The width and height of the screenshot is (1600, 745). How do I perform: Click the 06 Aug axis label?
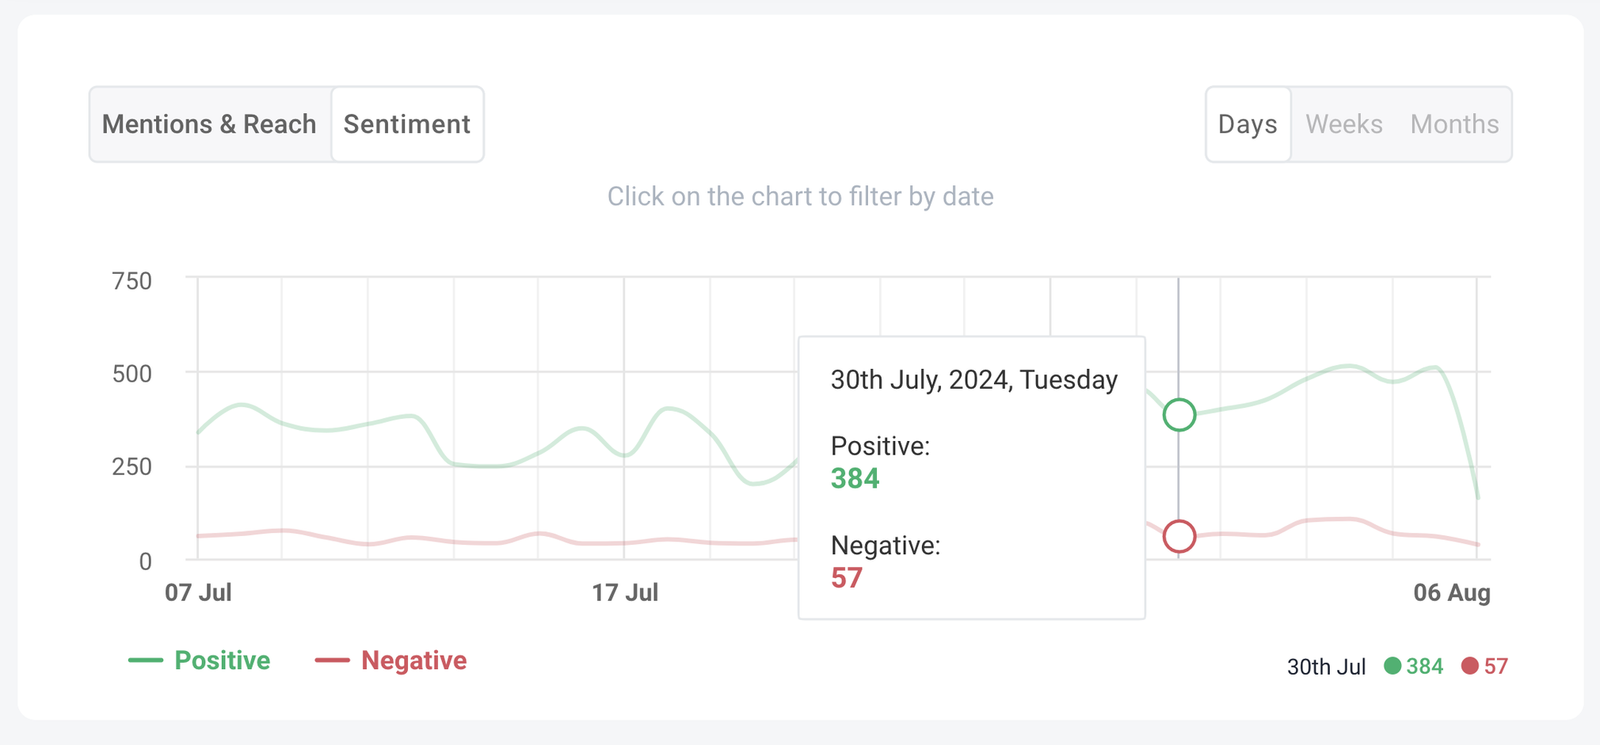[1451, 593]
